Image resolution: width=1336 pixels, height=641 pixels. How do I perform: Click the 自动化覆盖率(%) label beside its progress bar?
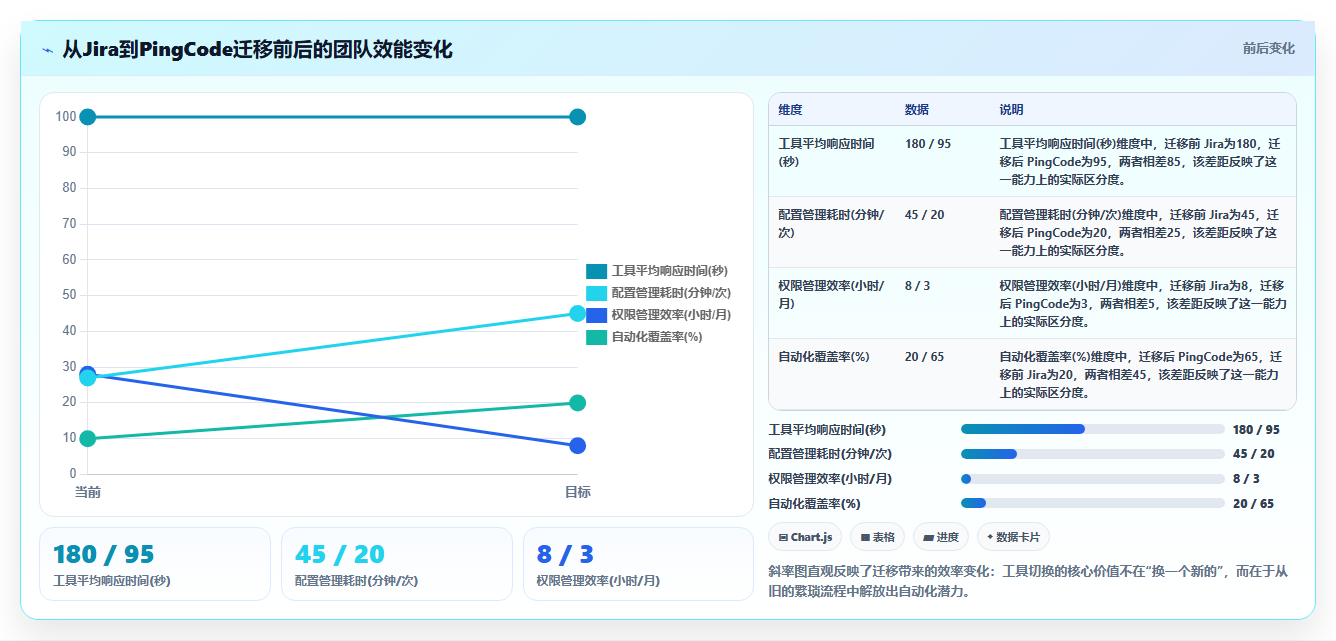(814, 504)
